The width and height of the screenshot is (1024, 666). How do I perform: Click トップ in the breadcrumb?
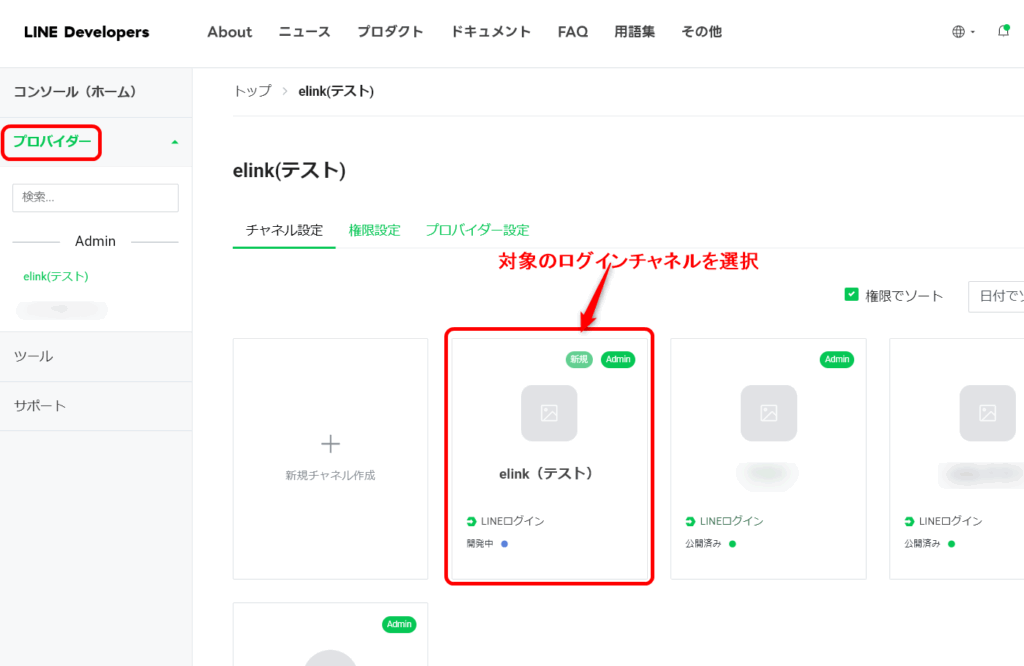point(252,91)
